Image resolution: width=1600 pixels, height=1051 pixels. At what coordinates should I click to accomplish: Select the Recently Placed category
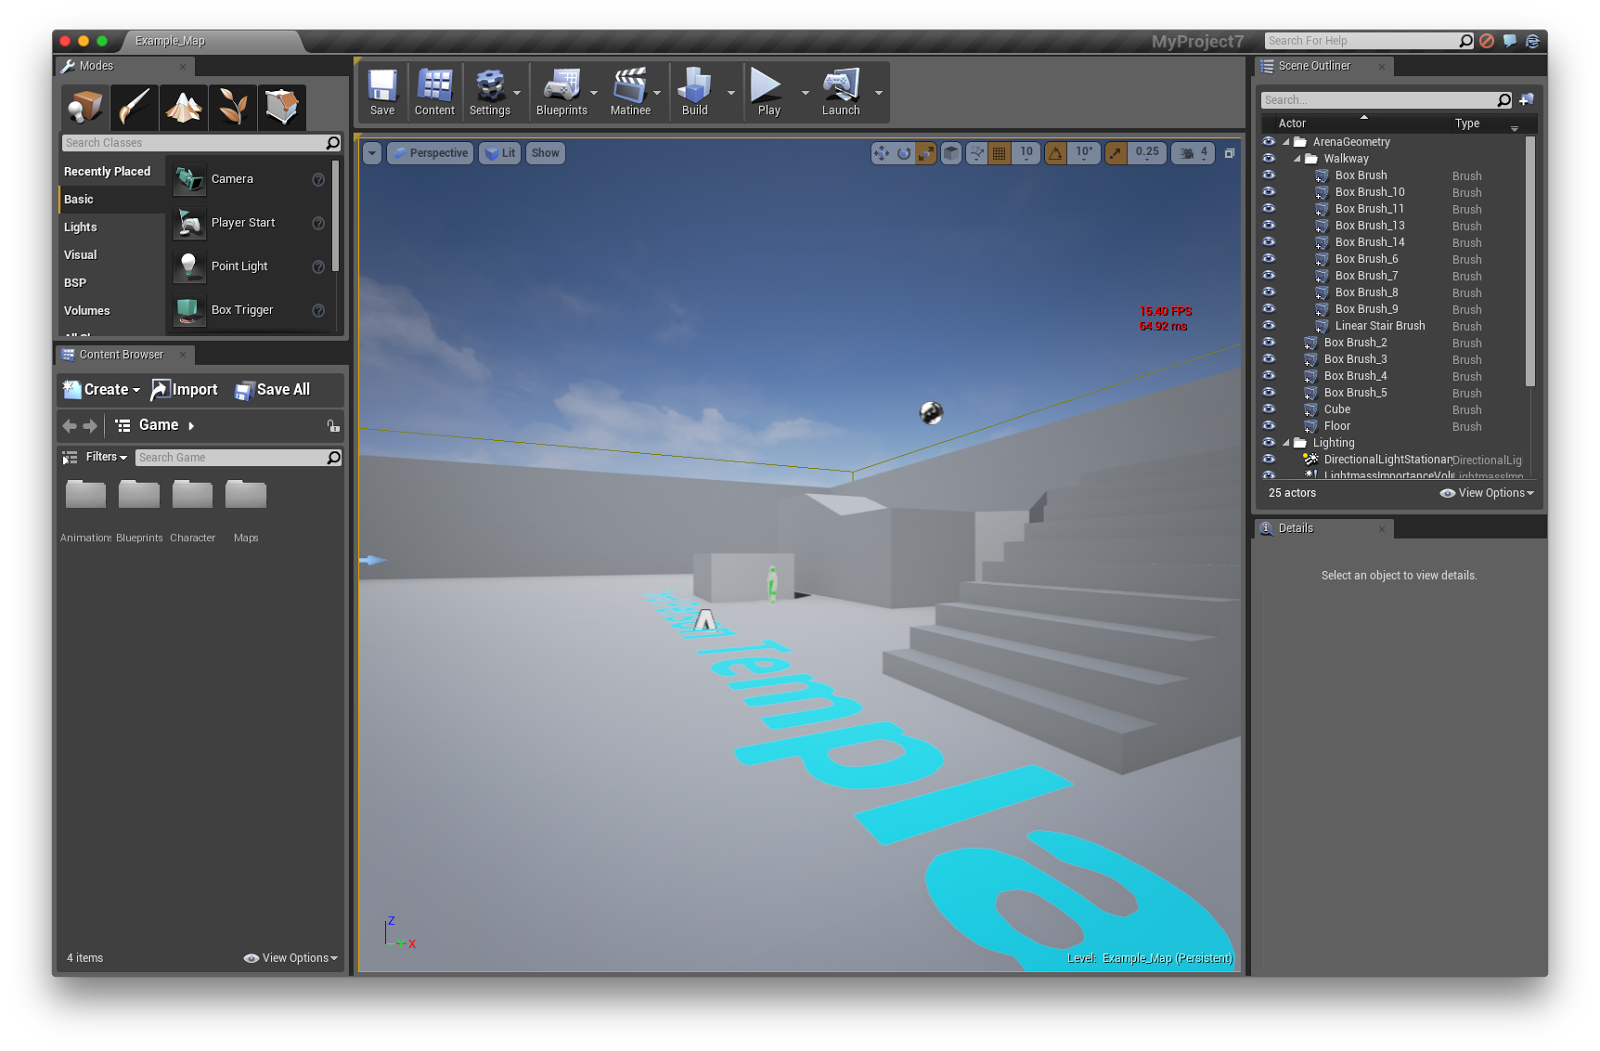107,172
